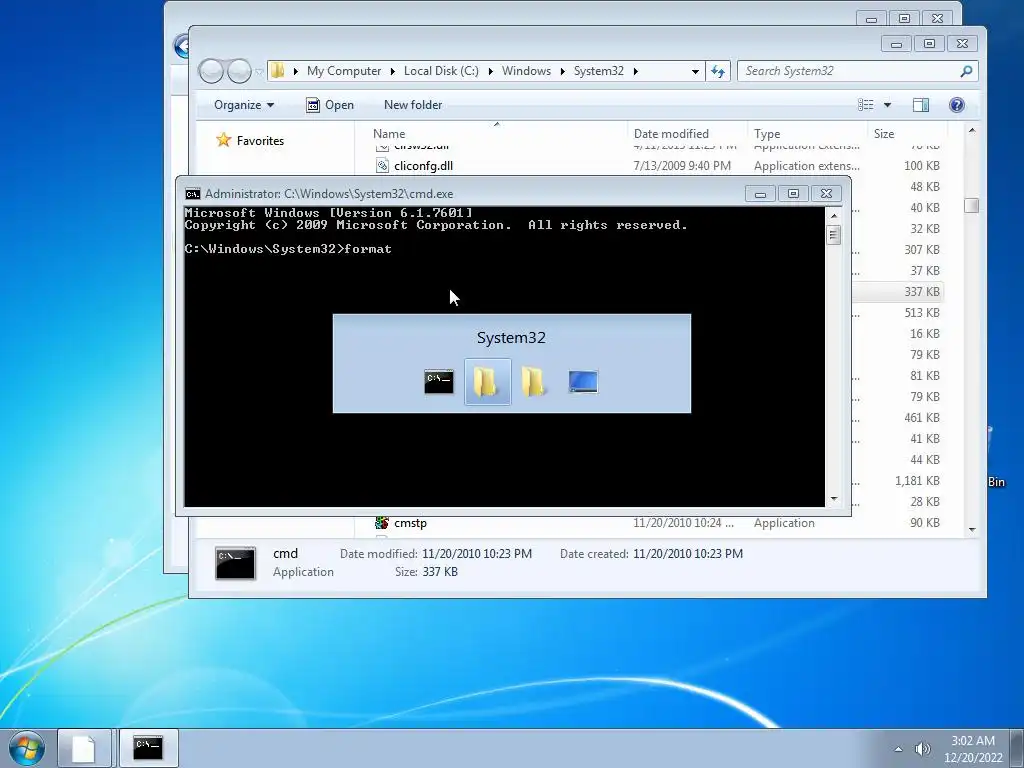This screenshot has height=768, width=1024.
Task: Click Explorer back navigation button
Action: (x=211, y=71)
